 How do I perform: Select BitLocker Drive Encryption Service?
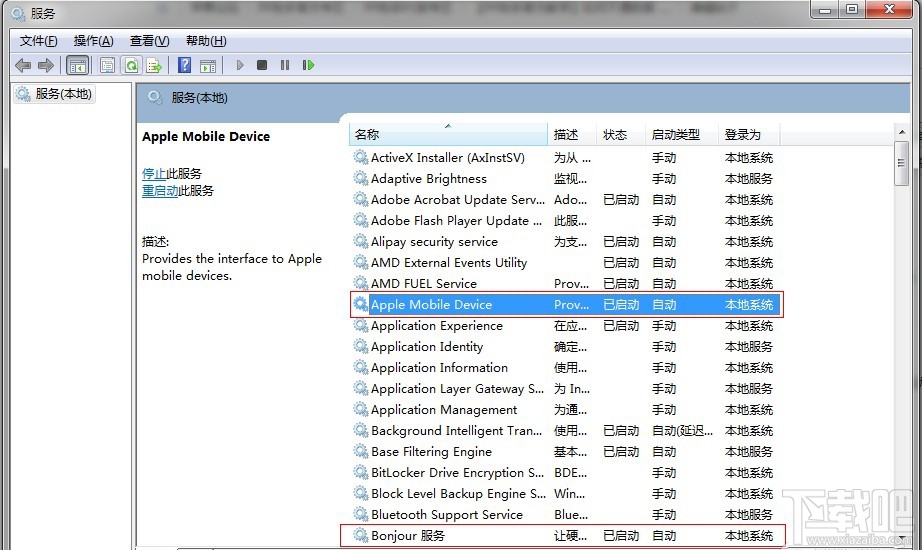coord(566,473)
